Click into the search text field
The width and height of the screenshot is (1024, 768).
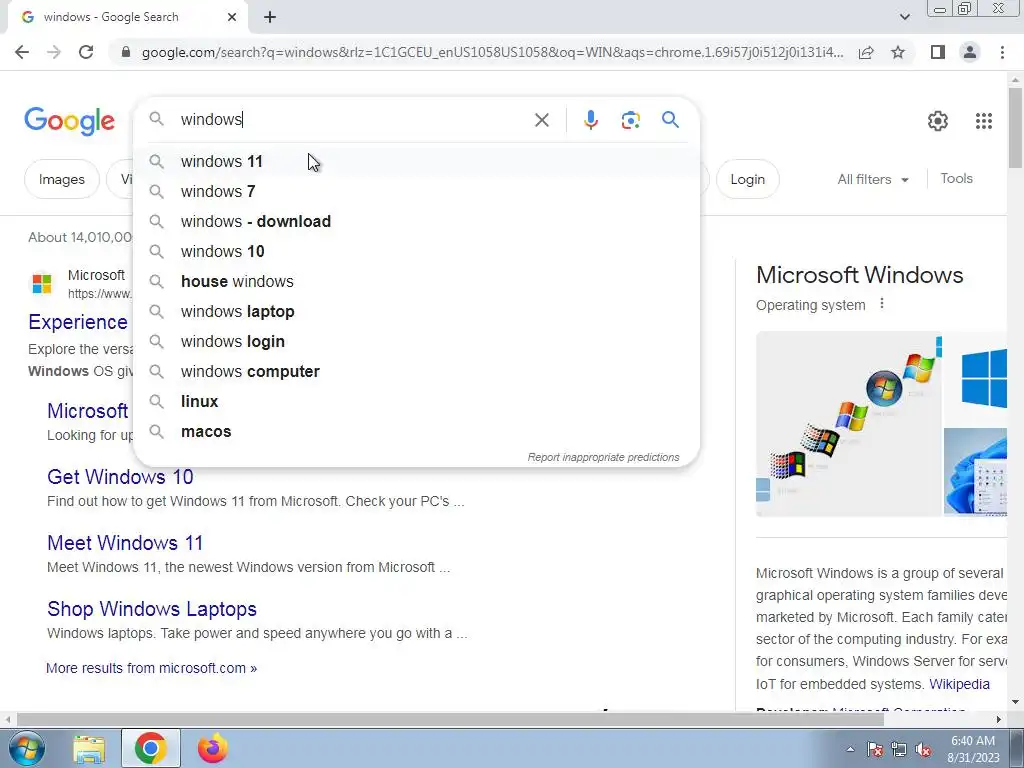[x=353, y=120]
